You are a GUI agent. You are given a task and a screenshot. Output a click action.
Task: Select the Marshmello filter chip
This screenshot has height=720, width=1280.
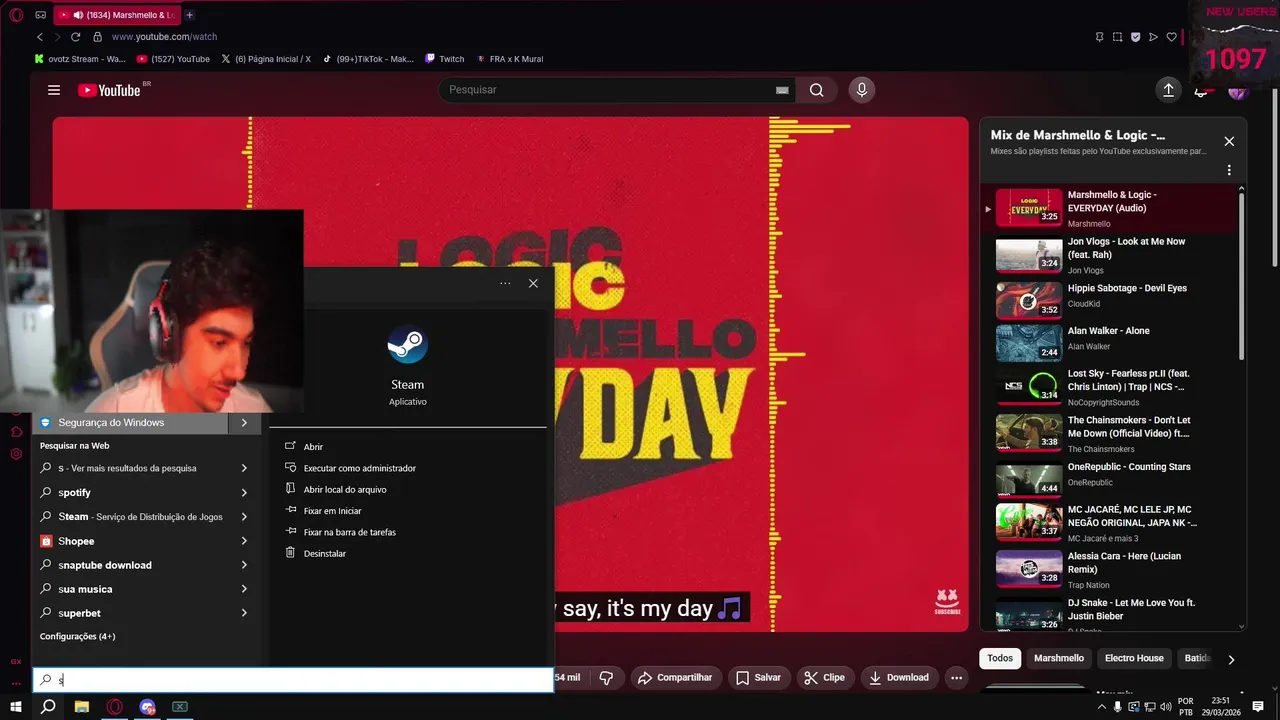(1059, 658)
